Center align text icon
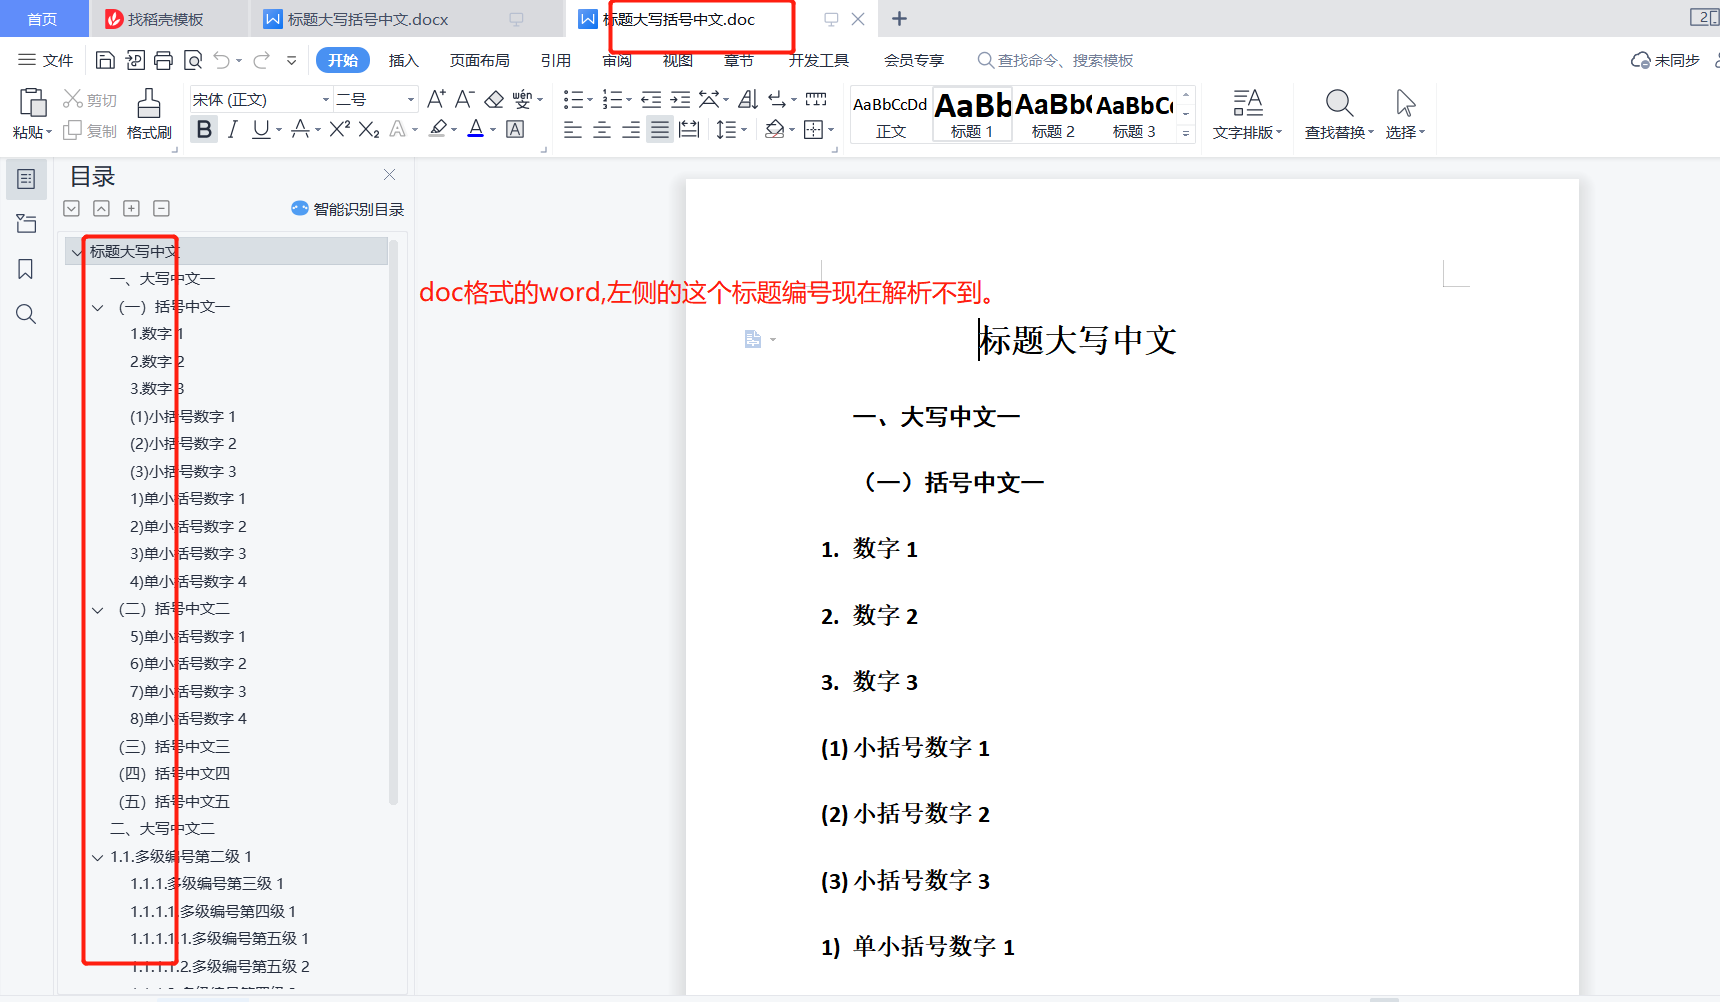 click(x=602, y=129)
